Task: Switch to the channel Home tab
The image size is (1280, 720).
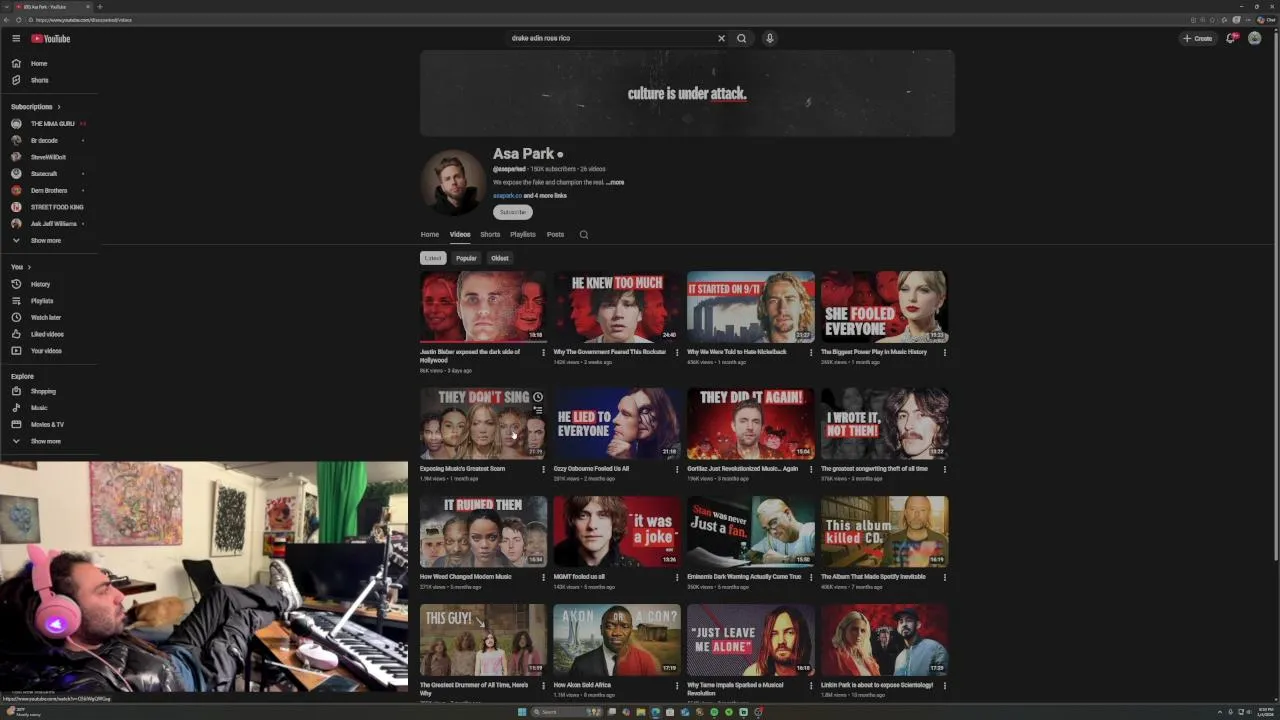Action: coord(429,234)
